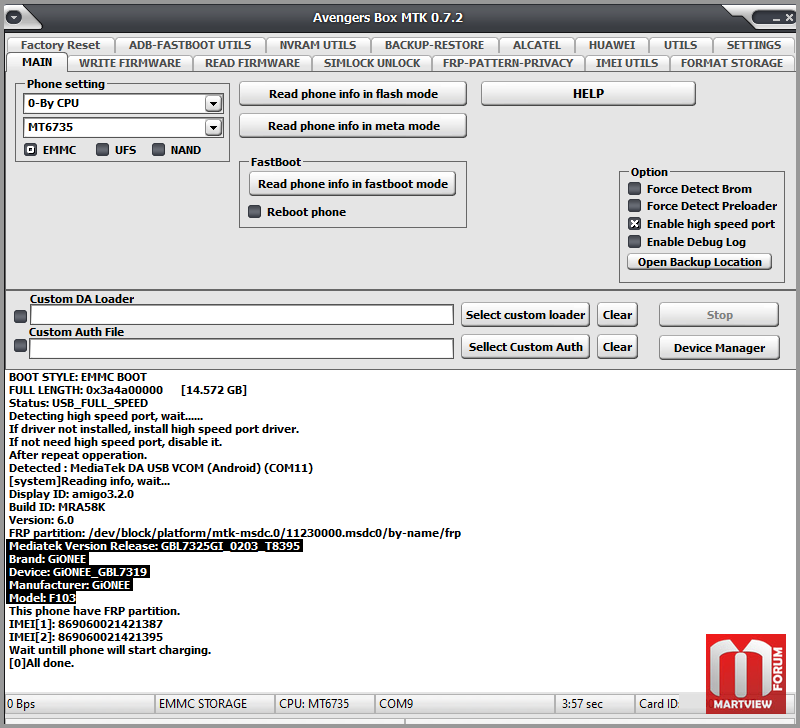Enable Force Detect Brom option
This screenshot has width=800, height=728.
(634, 189)
